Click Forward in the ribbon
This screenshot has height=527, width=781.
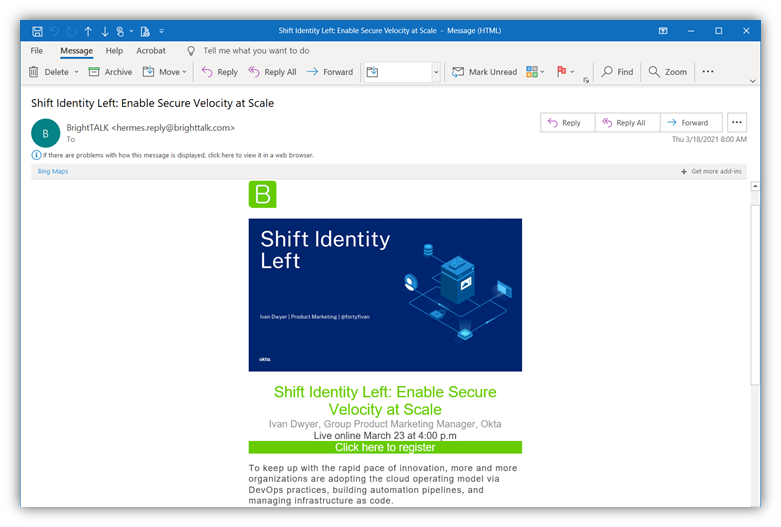(330, 72)
